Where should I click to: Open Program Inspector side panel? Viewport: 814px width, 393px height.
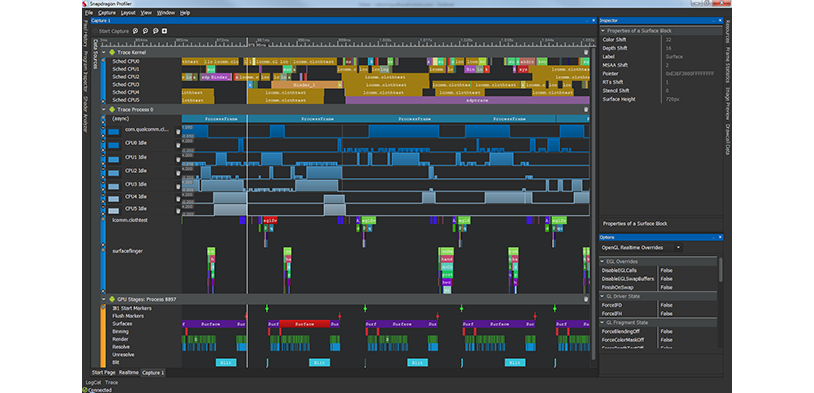point(86,72)
